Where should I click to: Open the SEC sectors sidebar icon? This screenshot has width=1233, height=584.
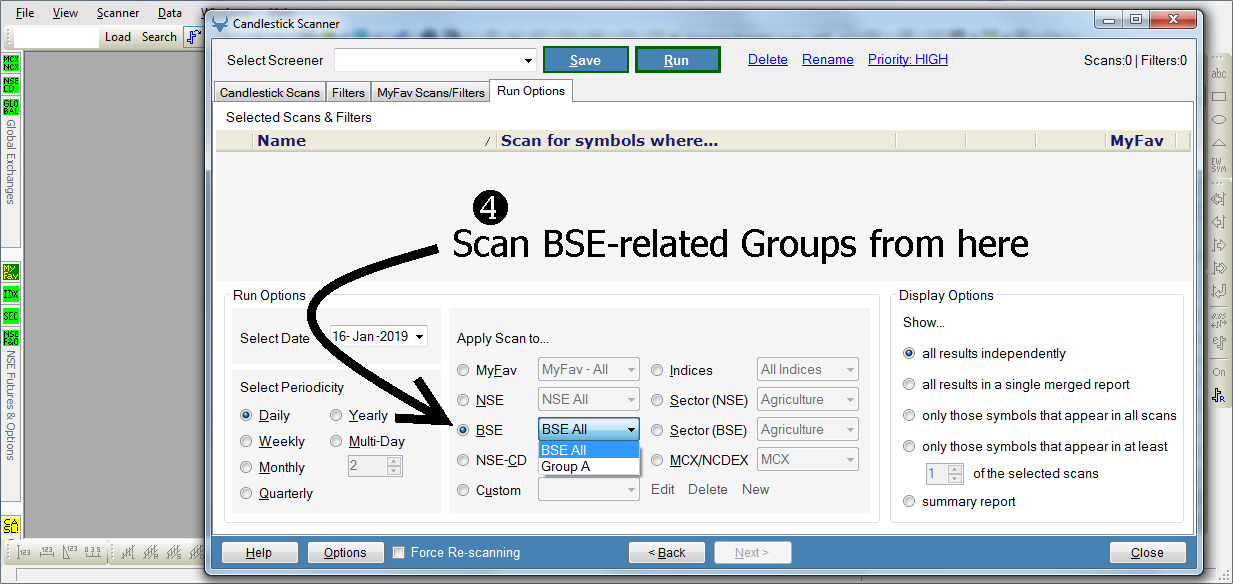(11, 316)
